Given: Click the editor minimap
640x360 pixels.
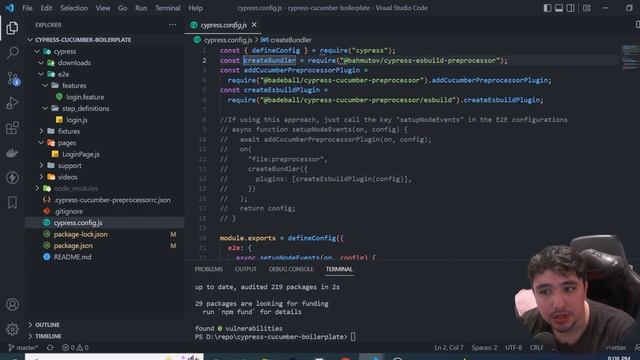Looking at the screenshot, I should click(x=630, y=57).
